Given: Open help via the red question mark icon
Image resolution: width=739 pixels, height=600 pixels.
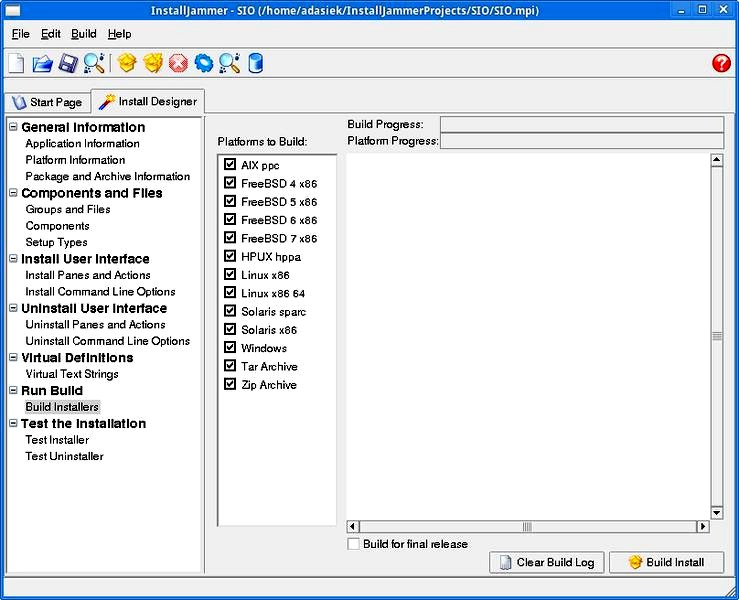Looking at the screenshot, I should (x=721, y=63).
